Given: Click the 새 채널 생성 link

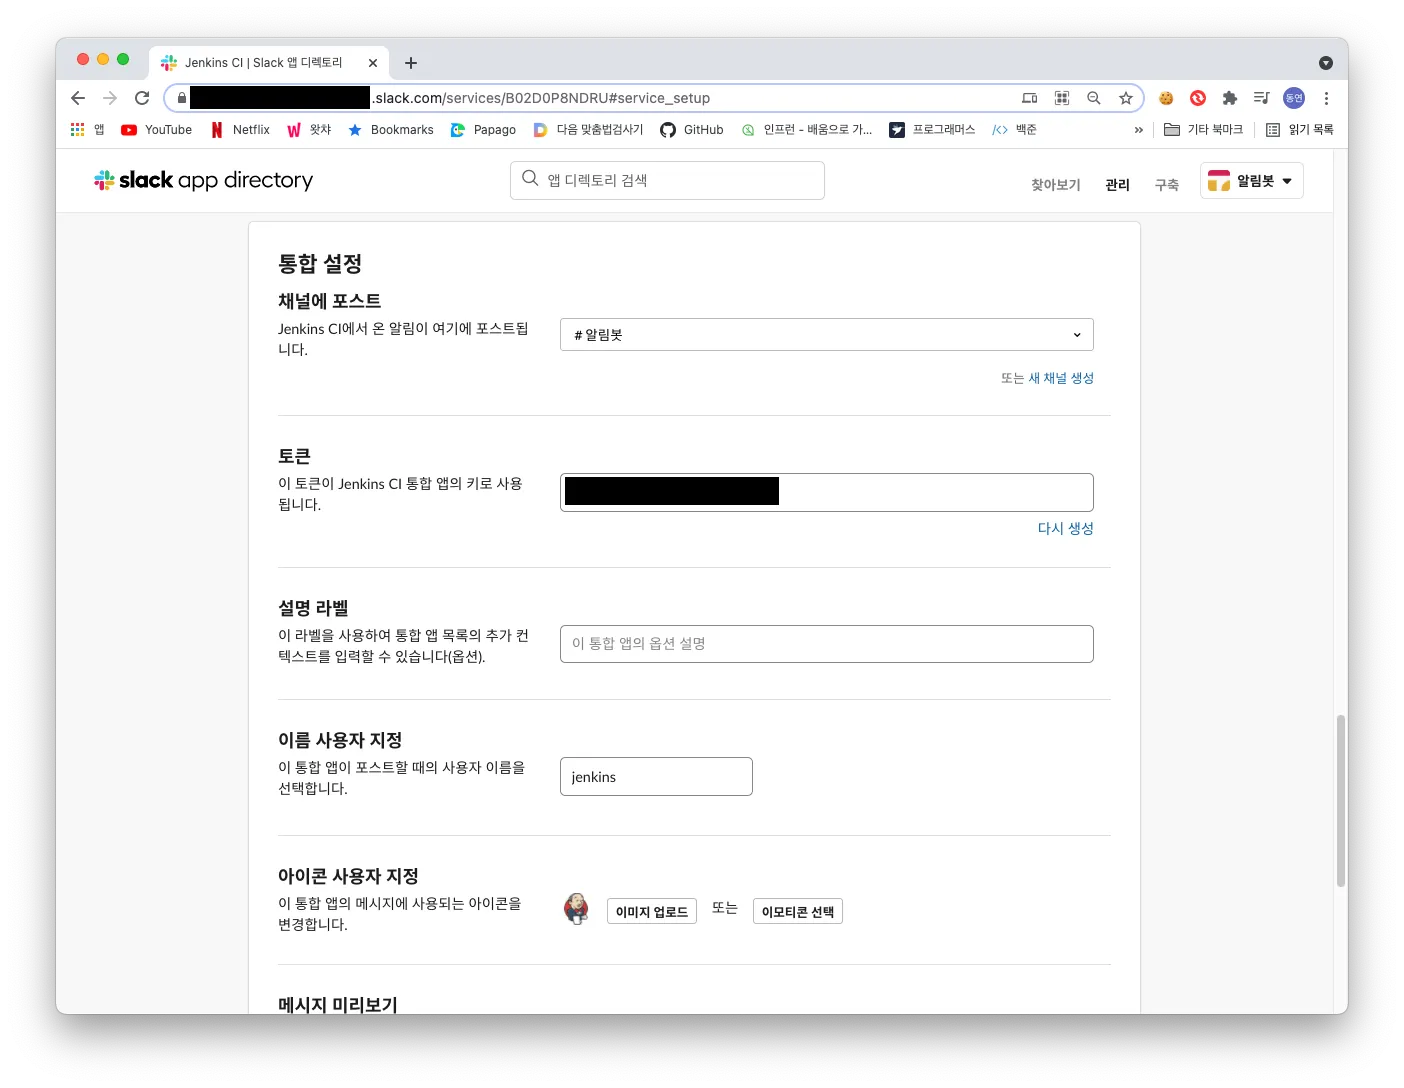Looking at the screenshot, I should pyautogui.click(x=1061, y=378).
